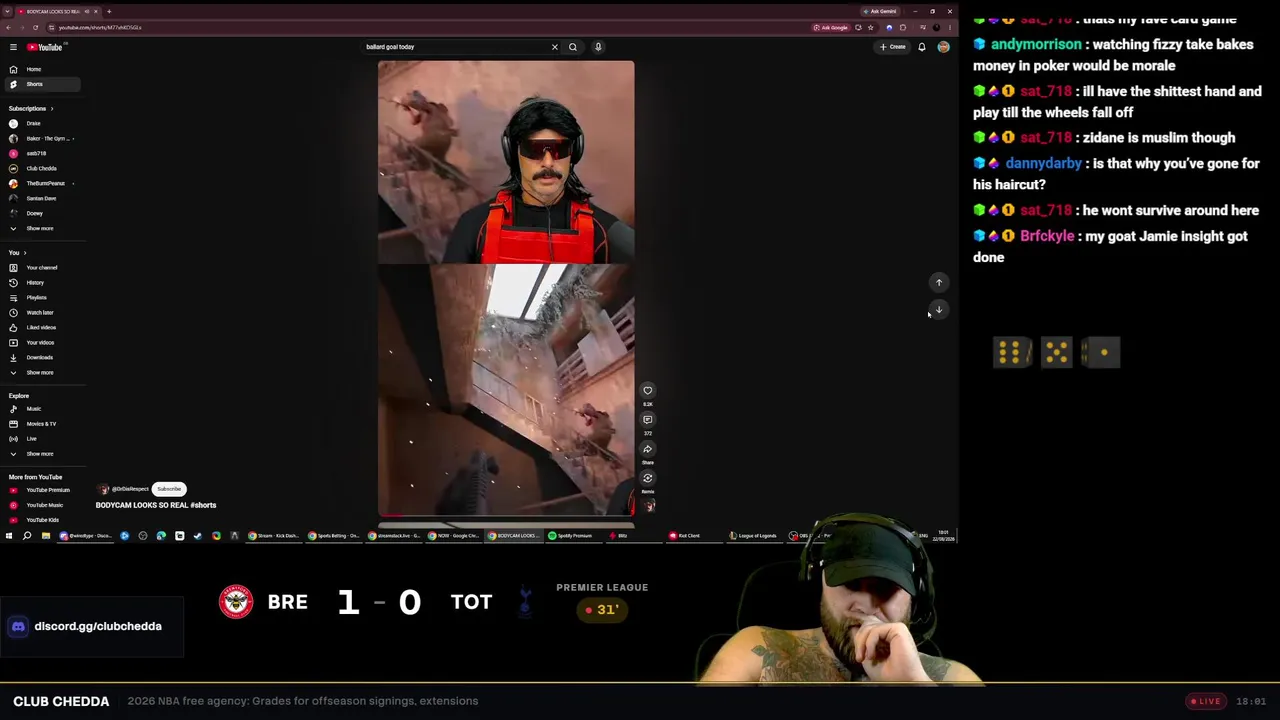Viewport: 1280px width, 720px height.
Task: Remix this Short
Action: 648,478
